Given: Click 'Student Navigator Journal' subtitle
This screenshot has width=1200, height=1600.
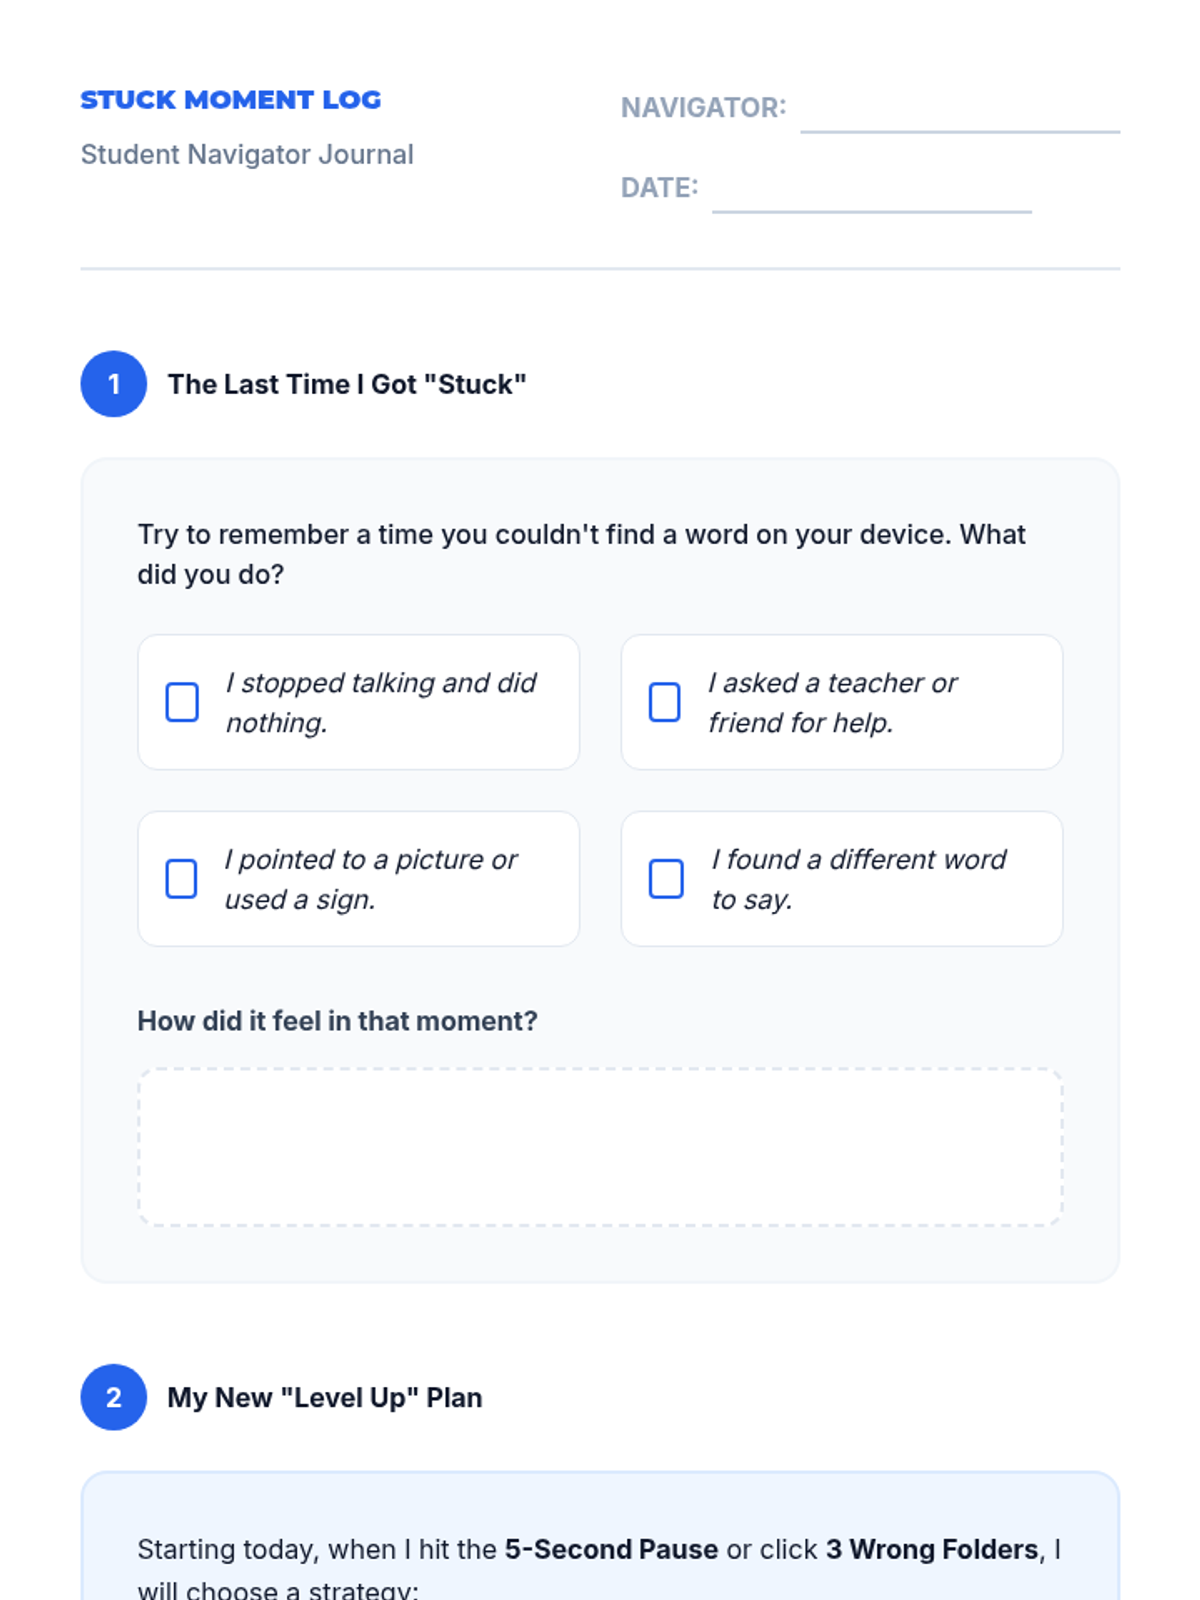Looking at the screenshot, I should [x=247, y=155].
